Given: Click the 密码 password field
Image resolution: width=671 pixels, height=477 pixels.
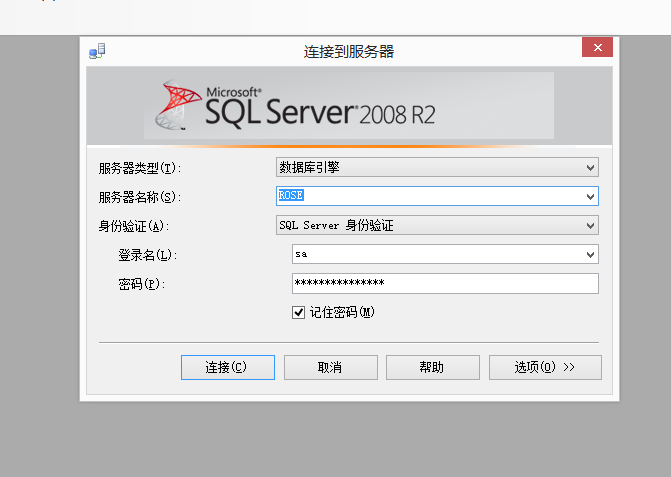Looking at the screenshot, I should [x=445, y=283].
